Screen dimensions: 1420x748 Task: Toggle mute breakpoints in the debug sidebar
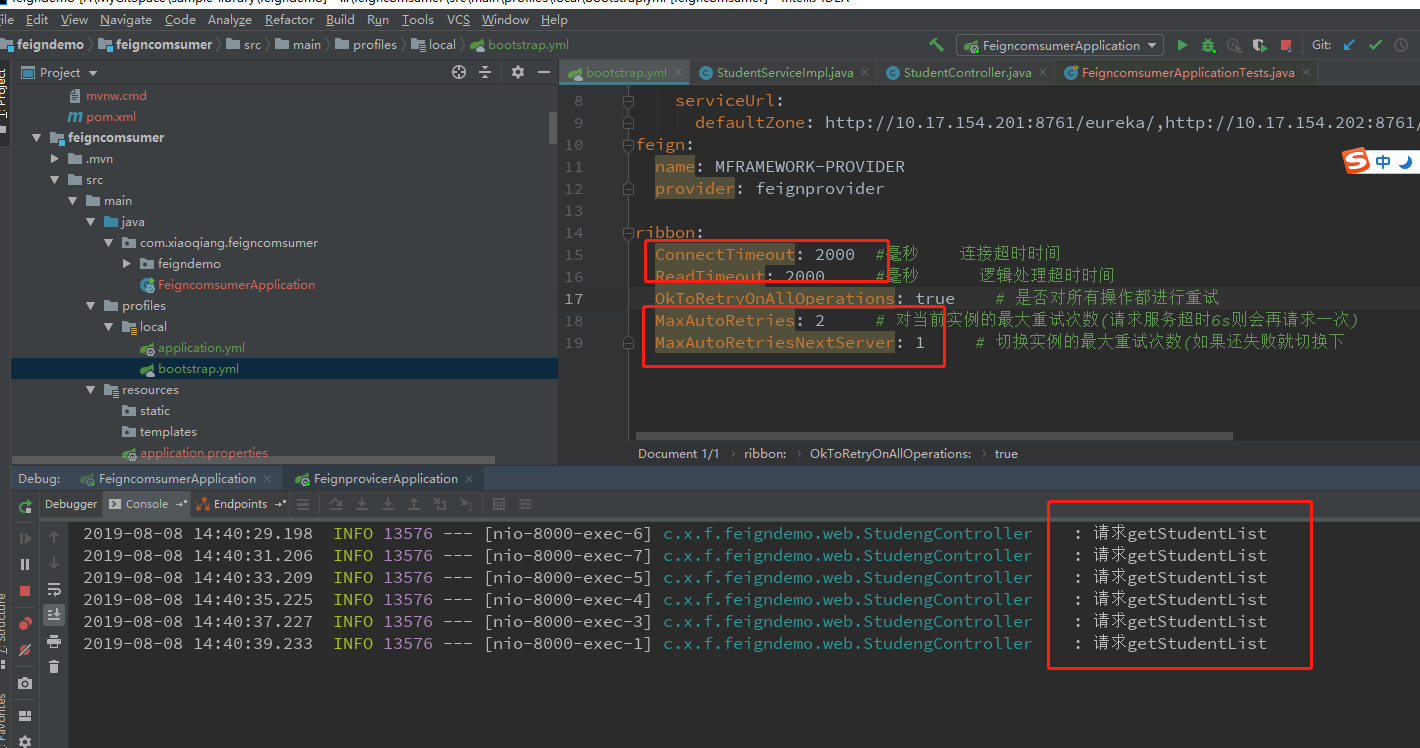pos(25,649)
